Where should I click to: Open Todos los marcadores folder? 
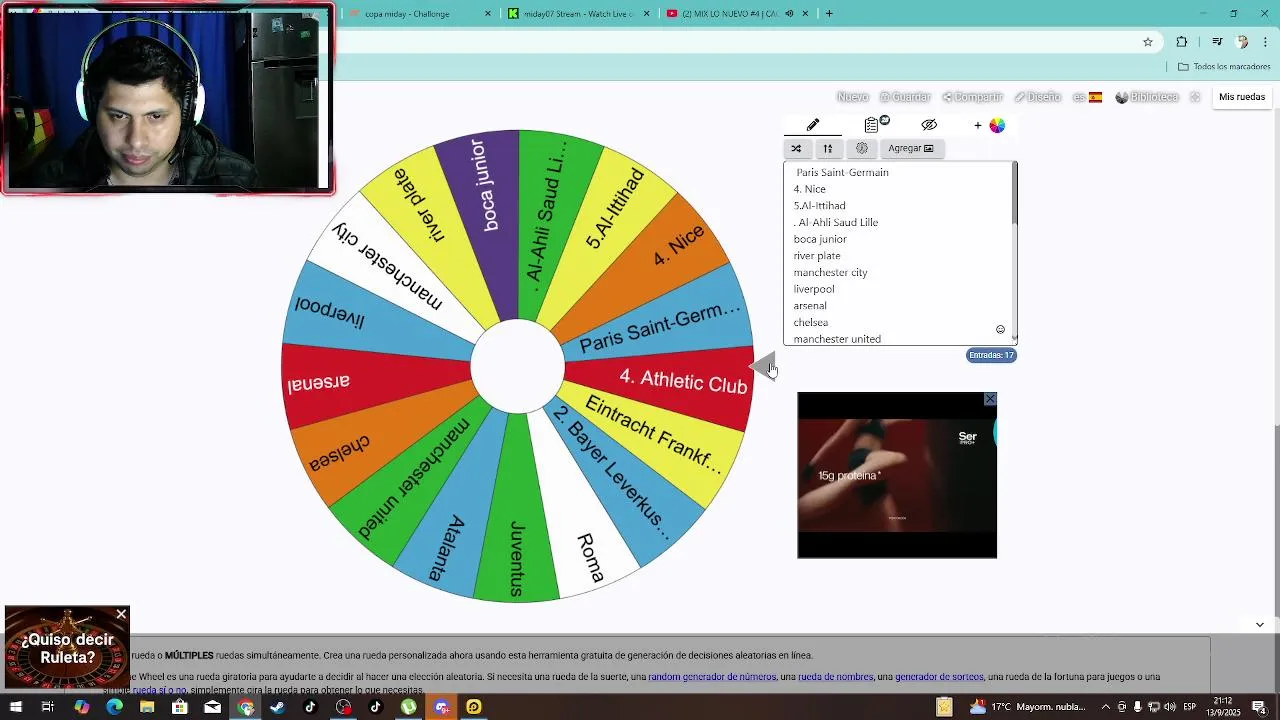[1224, 67]
